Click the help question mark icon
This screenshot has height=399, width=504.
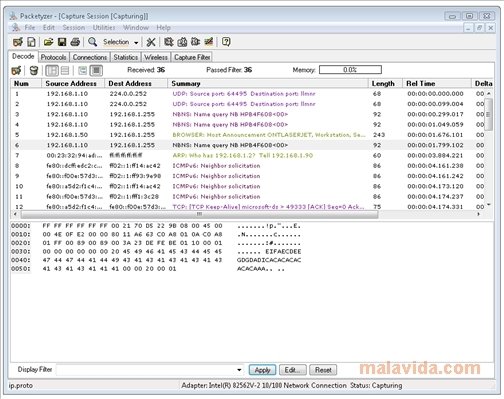click(226, 42)
